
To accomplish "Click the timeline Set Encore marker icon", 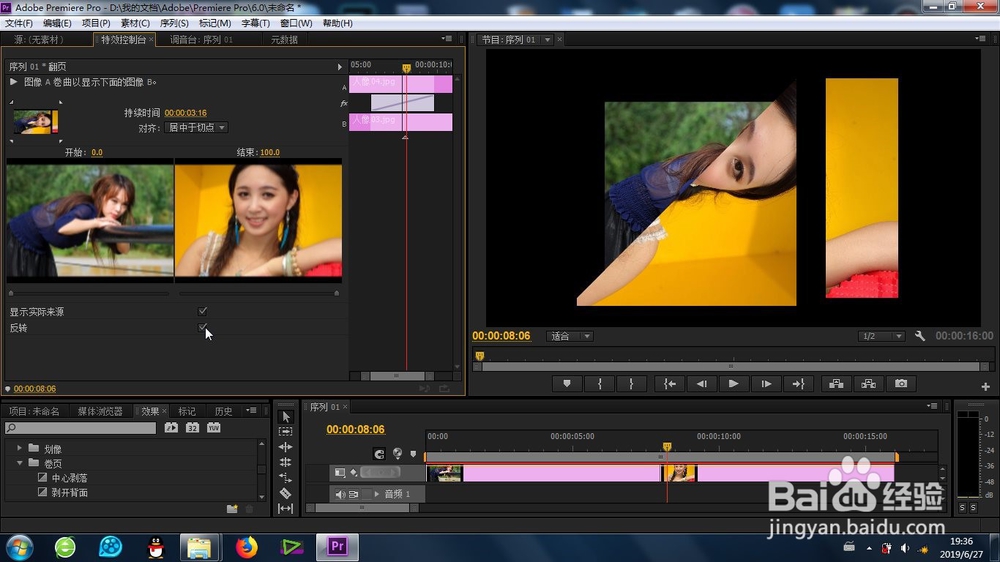I will (397, 453).
